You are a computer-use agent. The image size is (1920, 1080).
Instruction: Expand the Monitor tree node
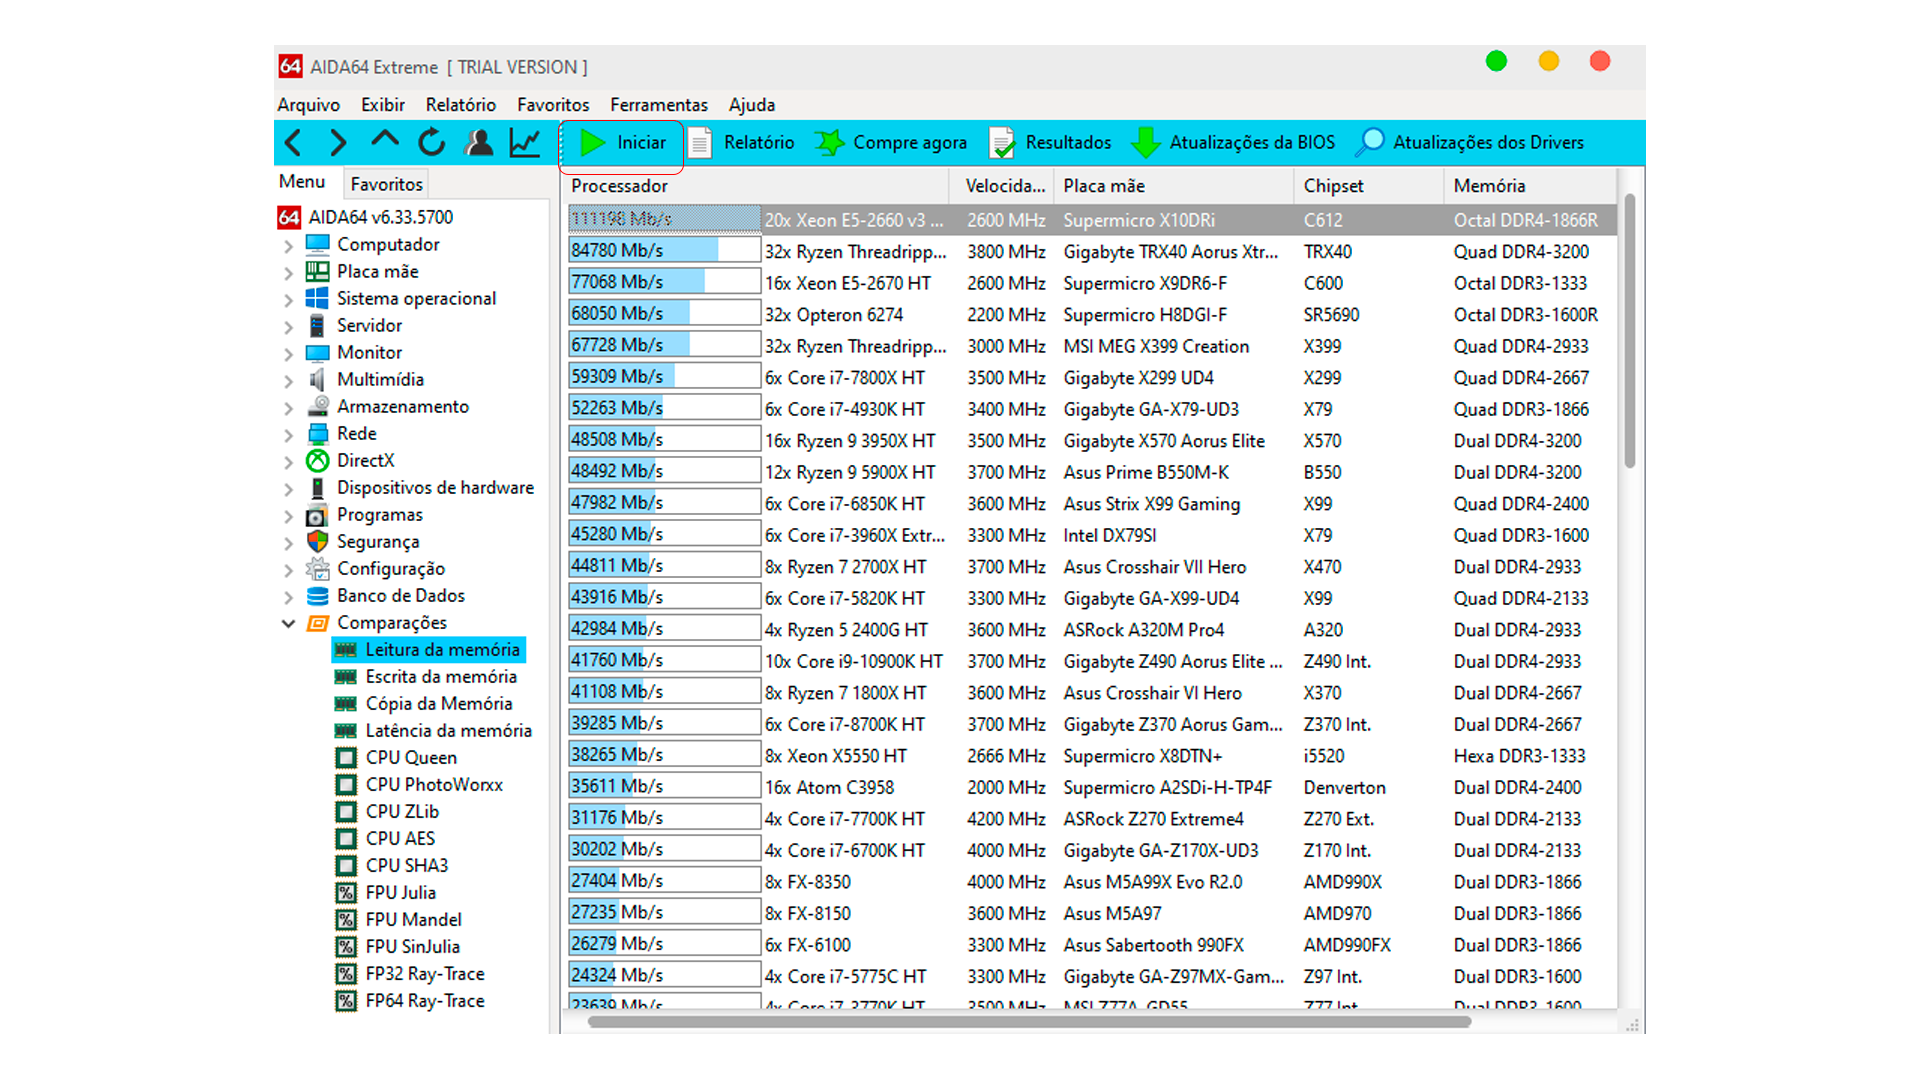pos(288,354)
